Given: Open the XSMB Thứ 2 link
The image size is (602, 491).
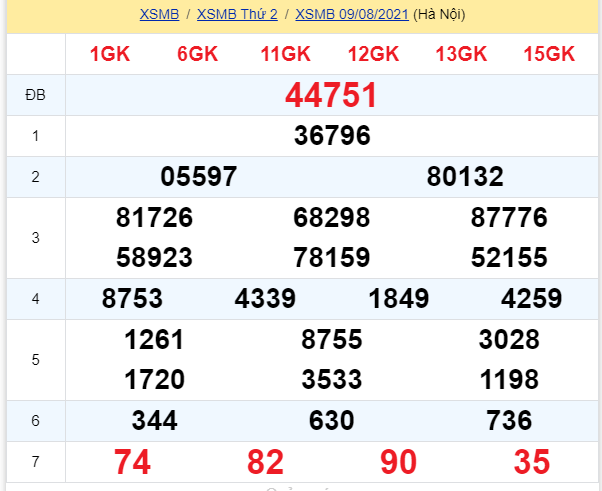Looking at the screenshot, I should 238,15.
